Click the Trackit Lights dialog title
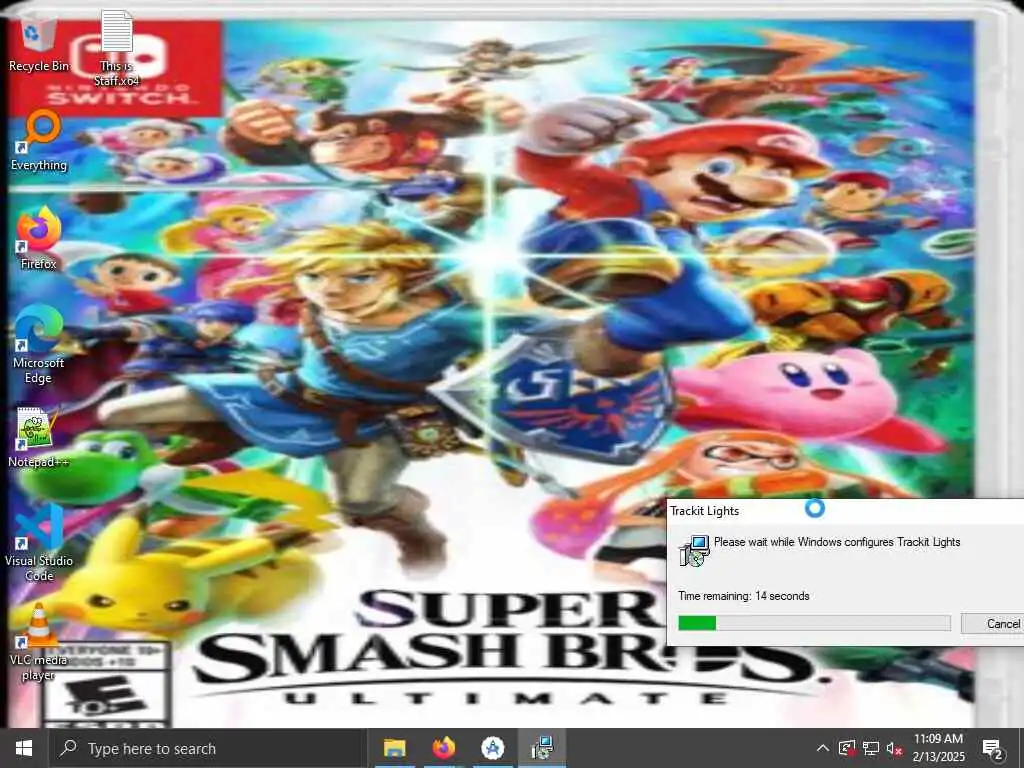 coord(705,511)
